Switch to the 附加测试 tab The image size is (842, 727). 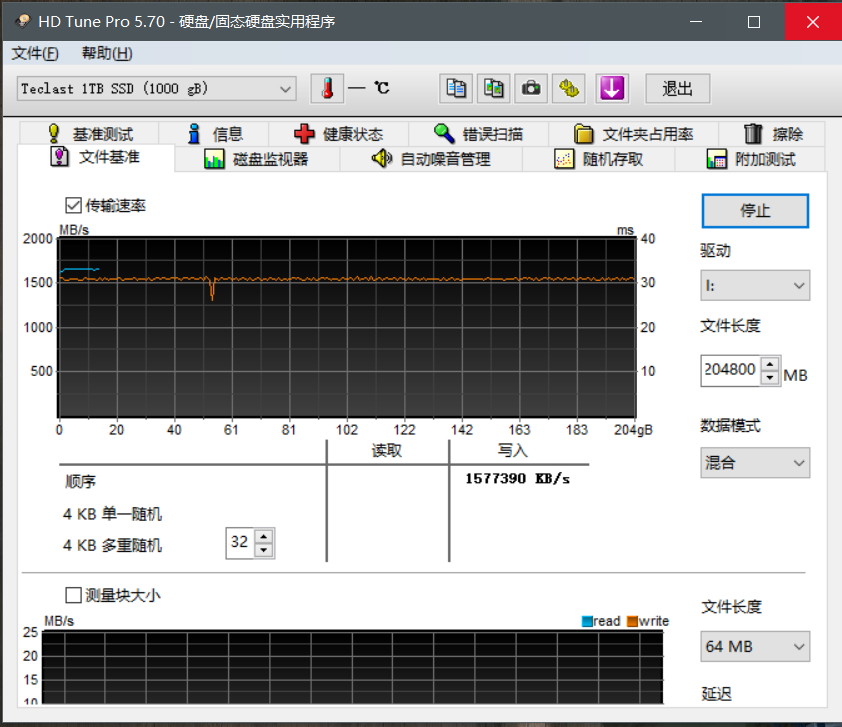(x=750, y=159)
